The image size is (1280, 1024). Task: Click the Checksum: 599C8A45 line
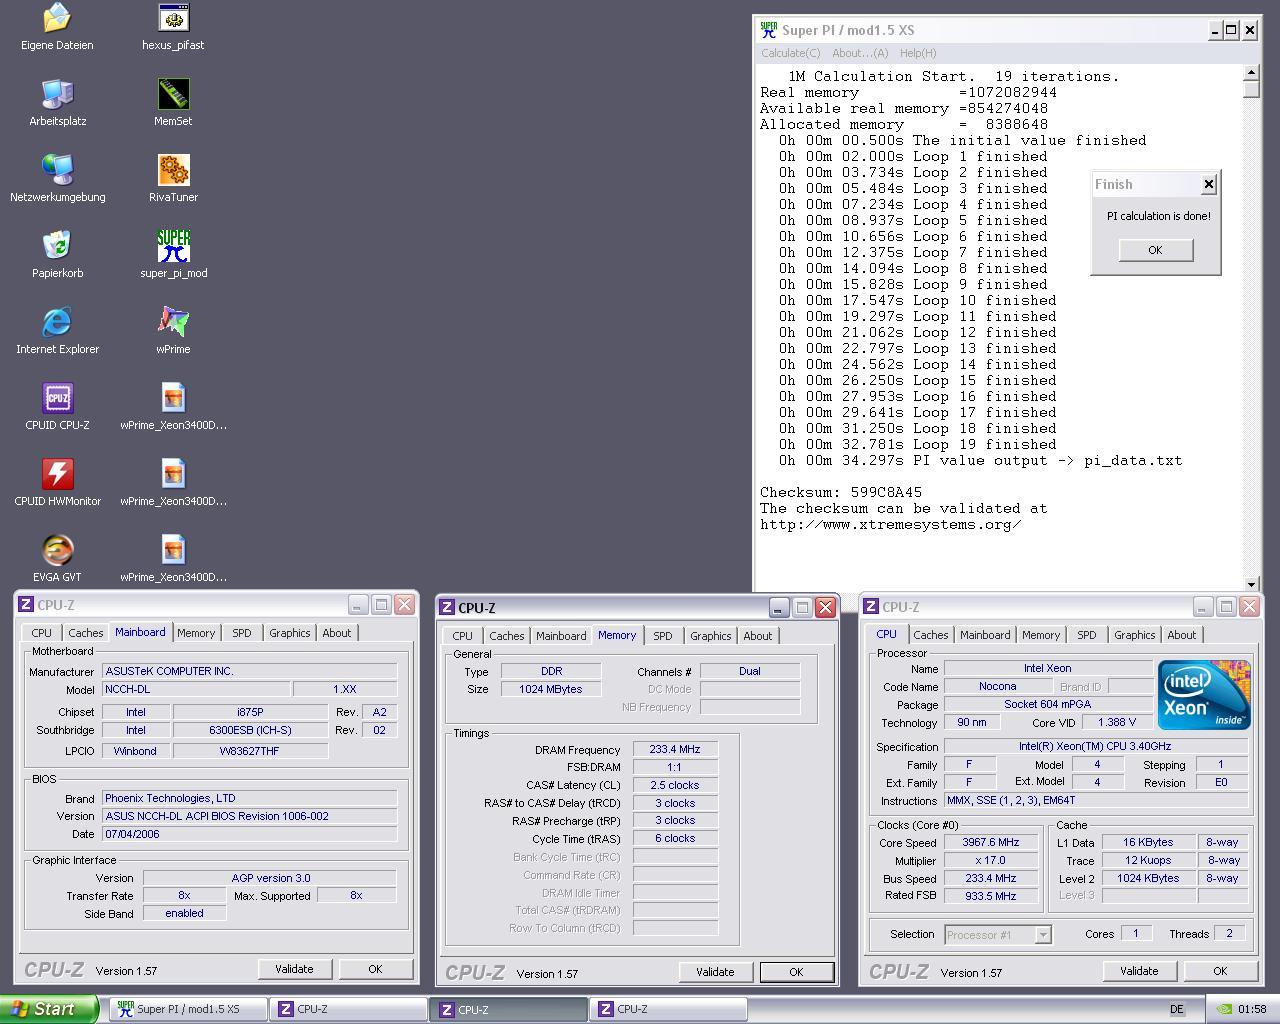pyautogui.click(x=841, y=492)
